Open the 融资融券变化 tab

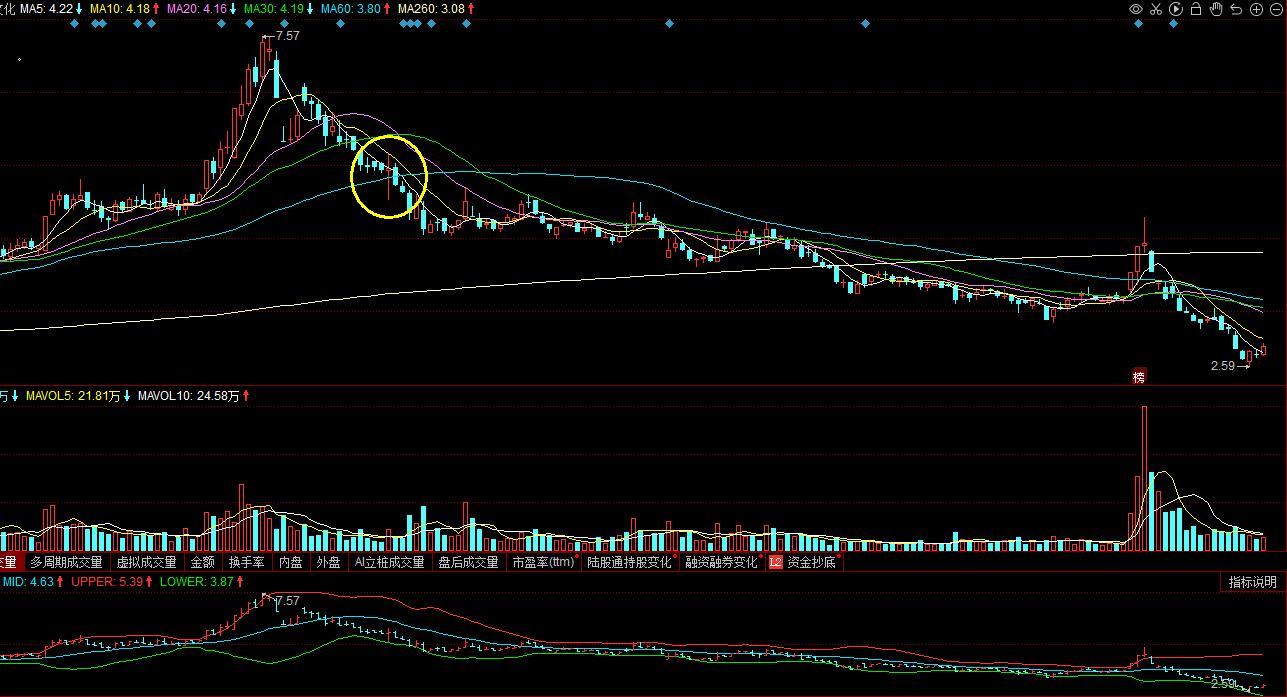click(x=721, y=563)
